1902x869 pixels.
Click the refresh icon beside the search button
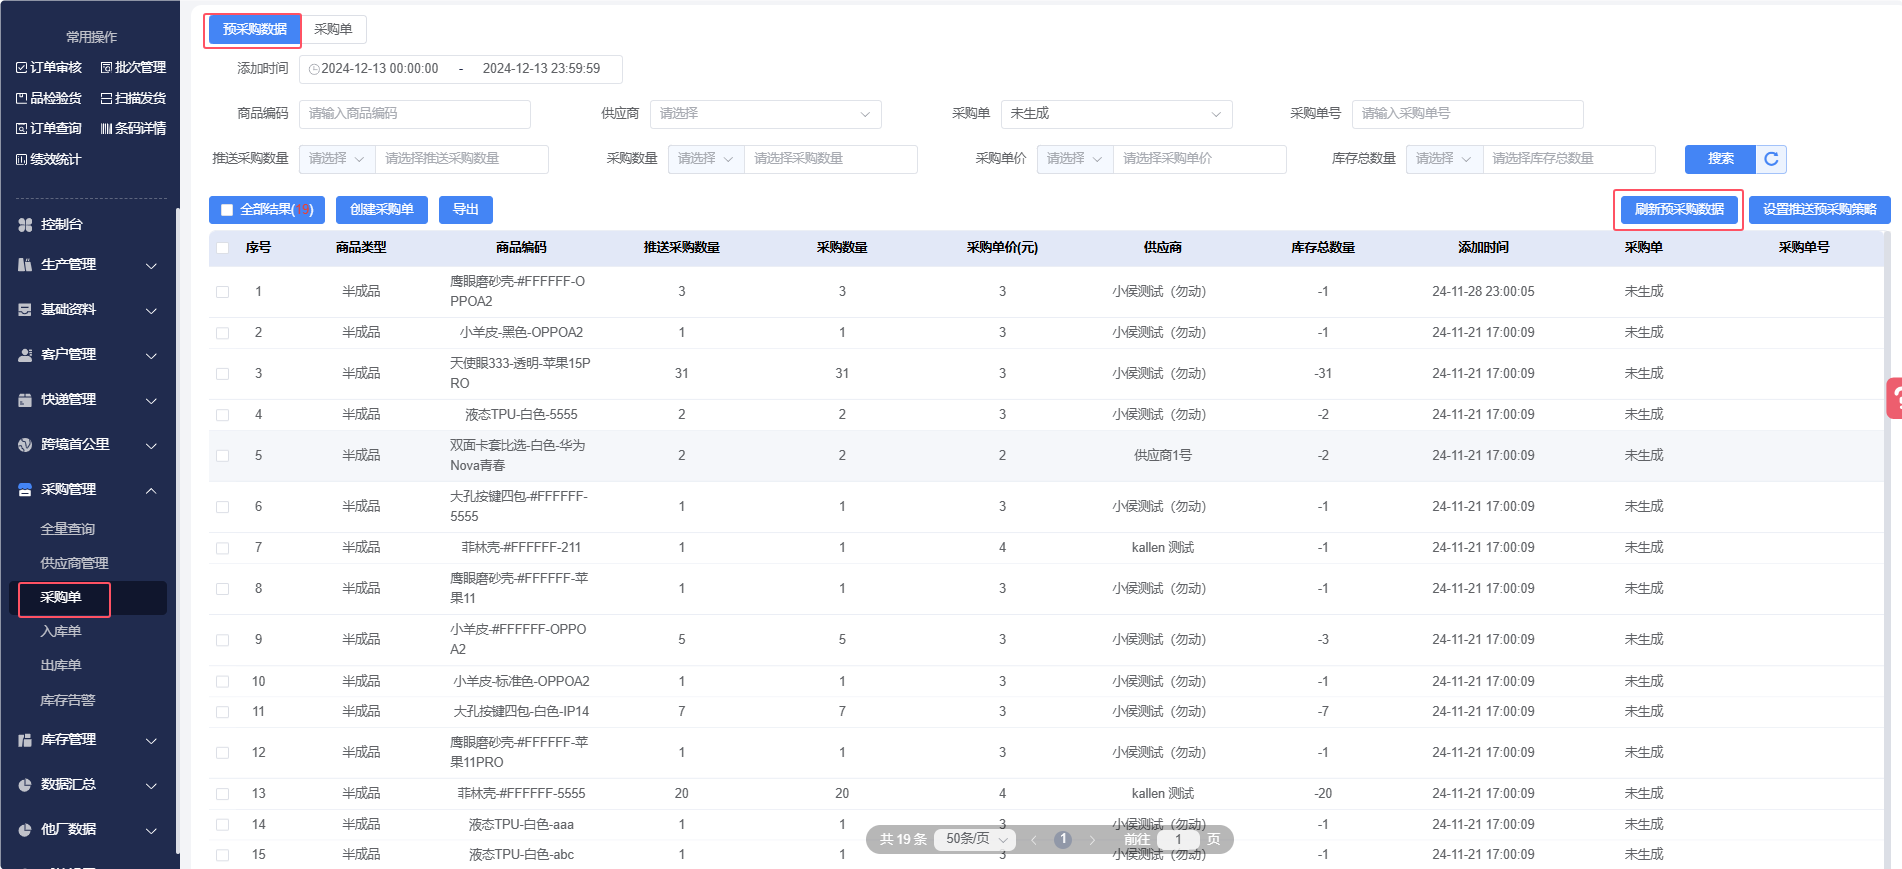click(1771, 159)
